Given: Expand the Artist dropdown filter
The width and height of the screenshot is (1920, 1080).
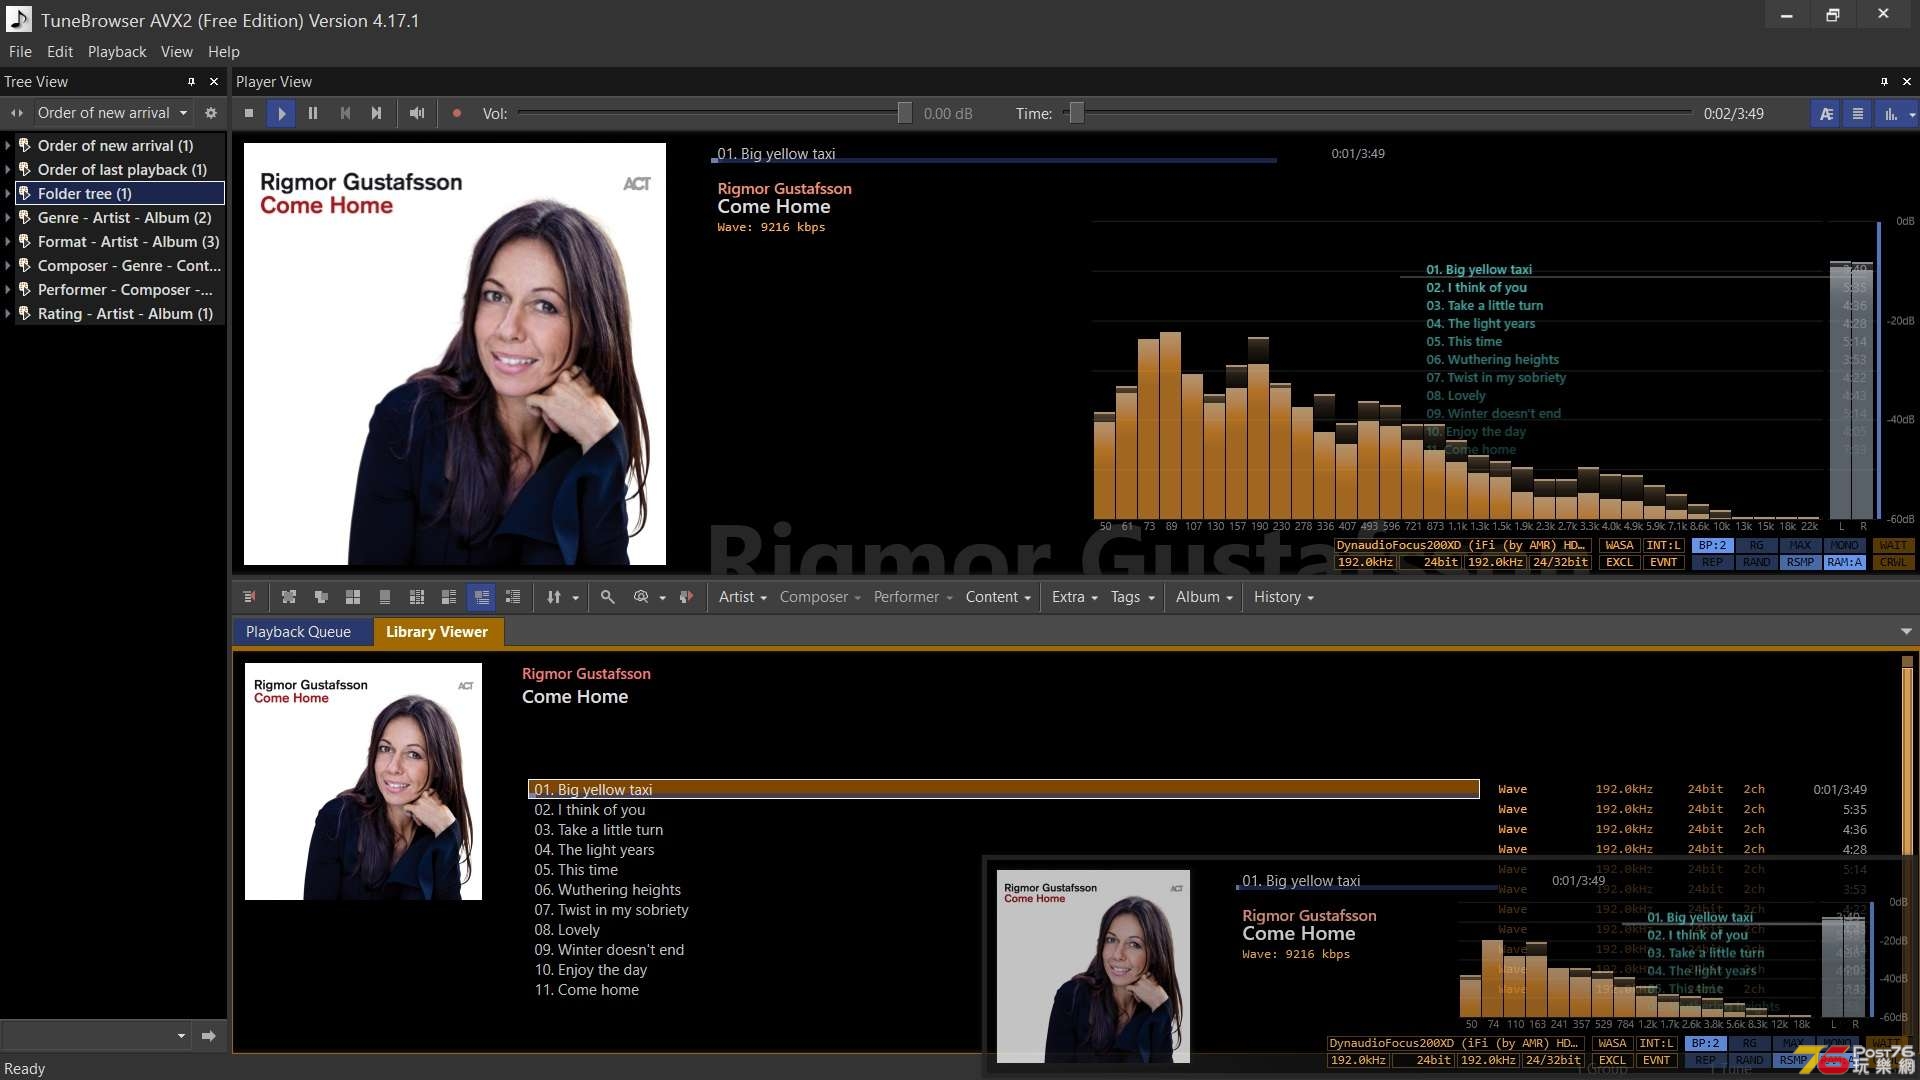Looking at the screenshot, I should [742, 596].
